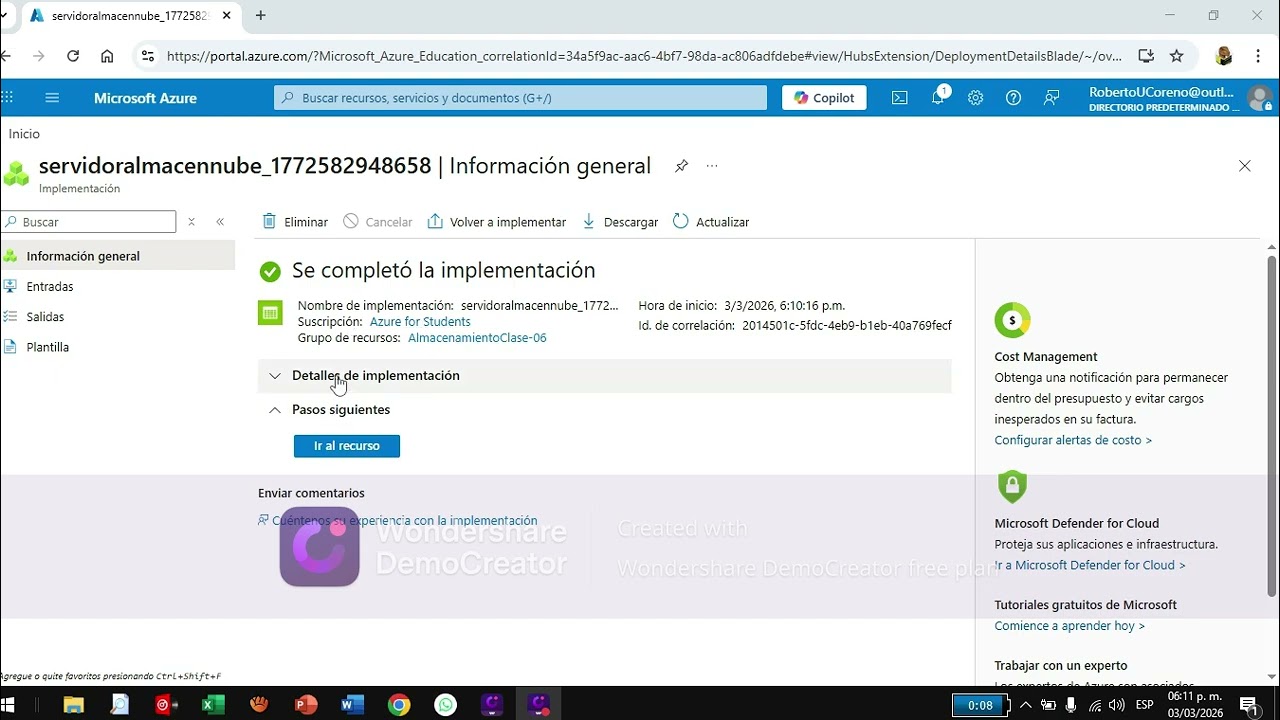The height and width of the screenshot is (720, 1280).
Task: Click the Cost Management dollar icon
Action: pos(1012,320)
